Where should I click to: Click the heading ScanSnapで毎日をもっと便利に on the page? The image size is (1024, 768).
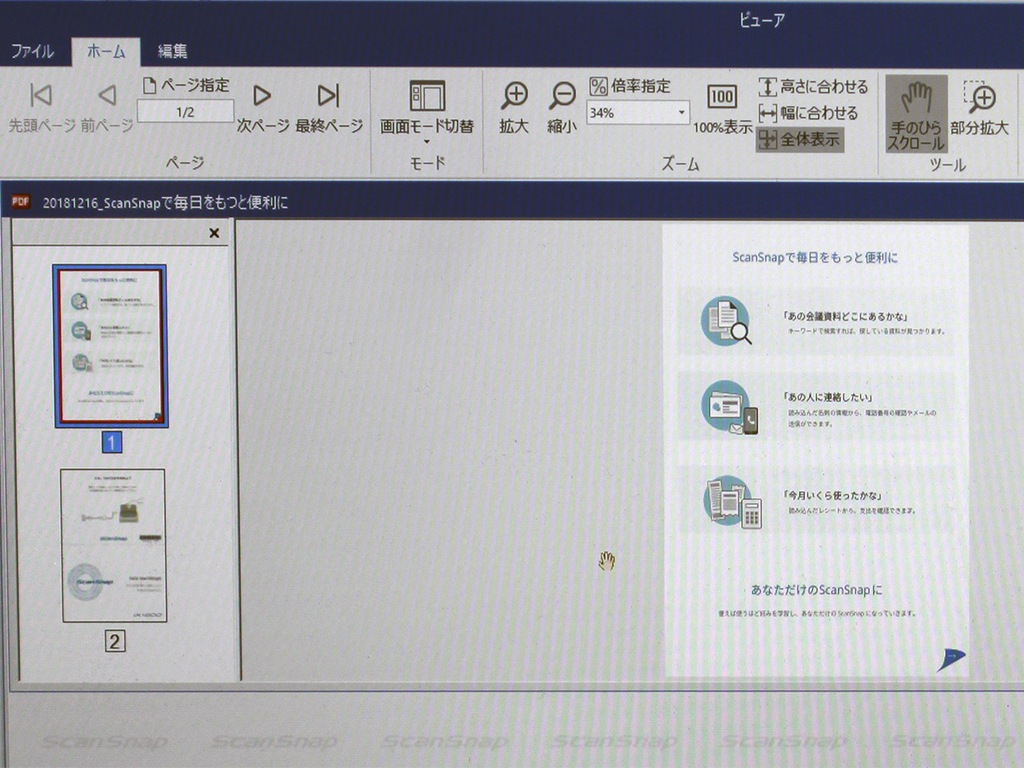[815, 257]
